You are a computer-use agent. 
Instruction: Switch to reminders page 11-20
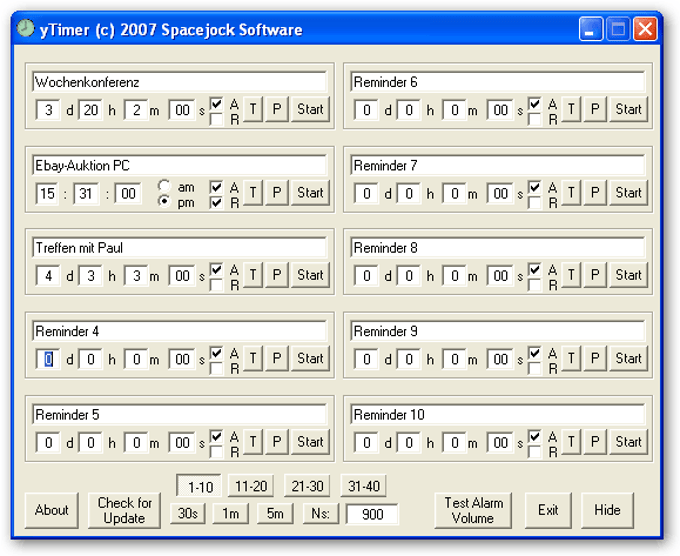click(251, 486)
